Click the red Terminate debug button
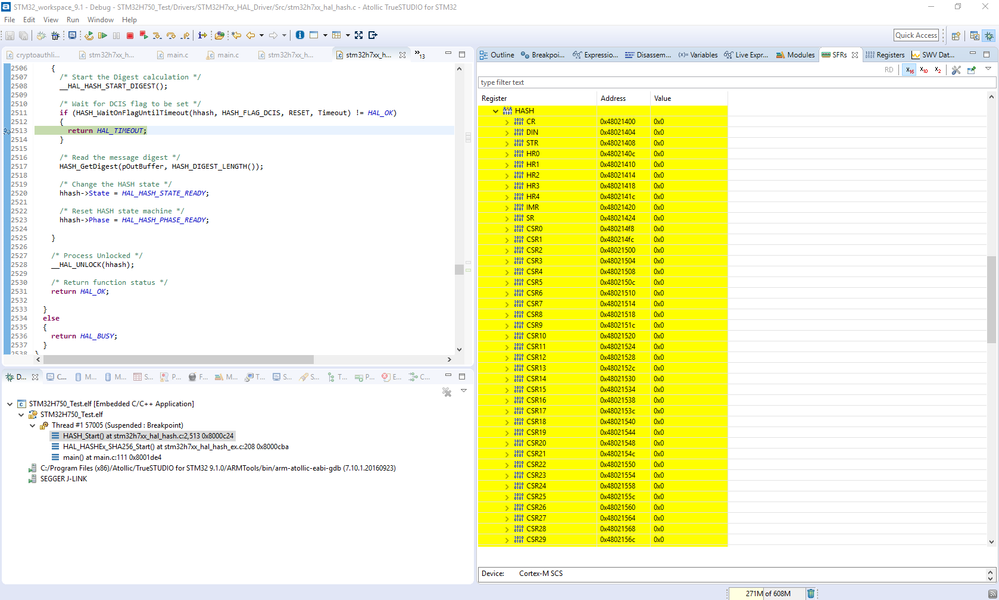The image size is (999, 600). point(130,36)
